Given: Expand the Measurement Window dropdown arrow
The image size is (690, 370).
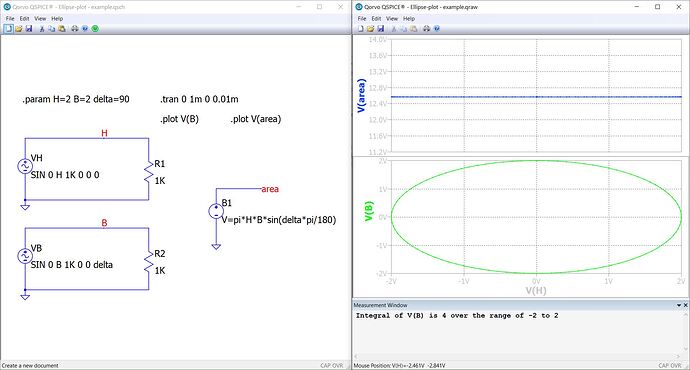Looking at the screenshot, I should [x=679, y=305].
